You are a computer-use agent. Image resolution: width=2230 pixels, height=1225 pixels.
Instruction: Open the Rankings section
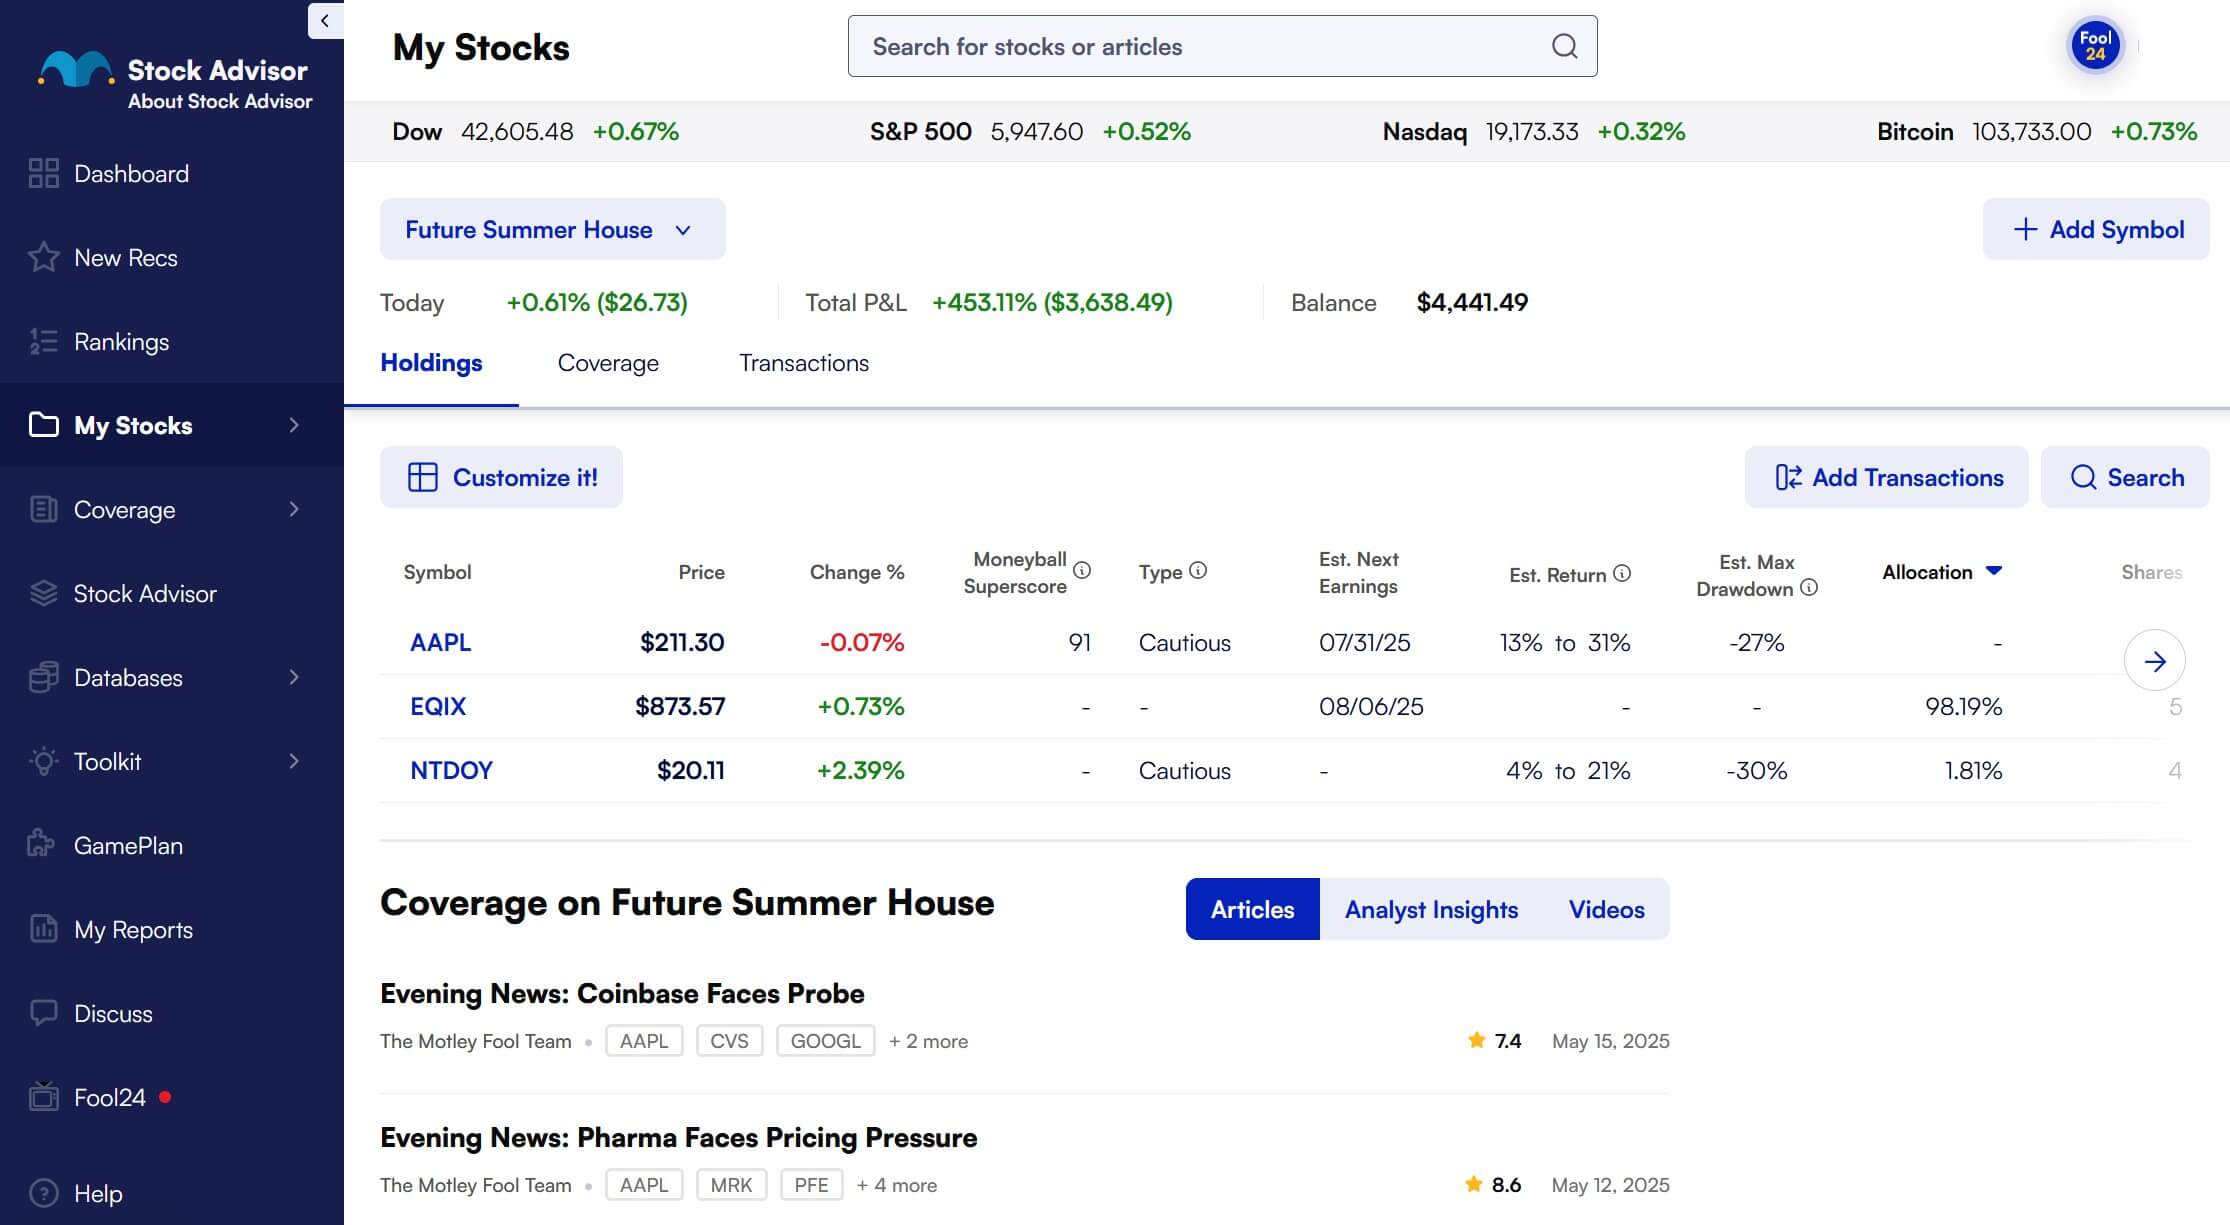121,341
